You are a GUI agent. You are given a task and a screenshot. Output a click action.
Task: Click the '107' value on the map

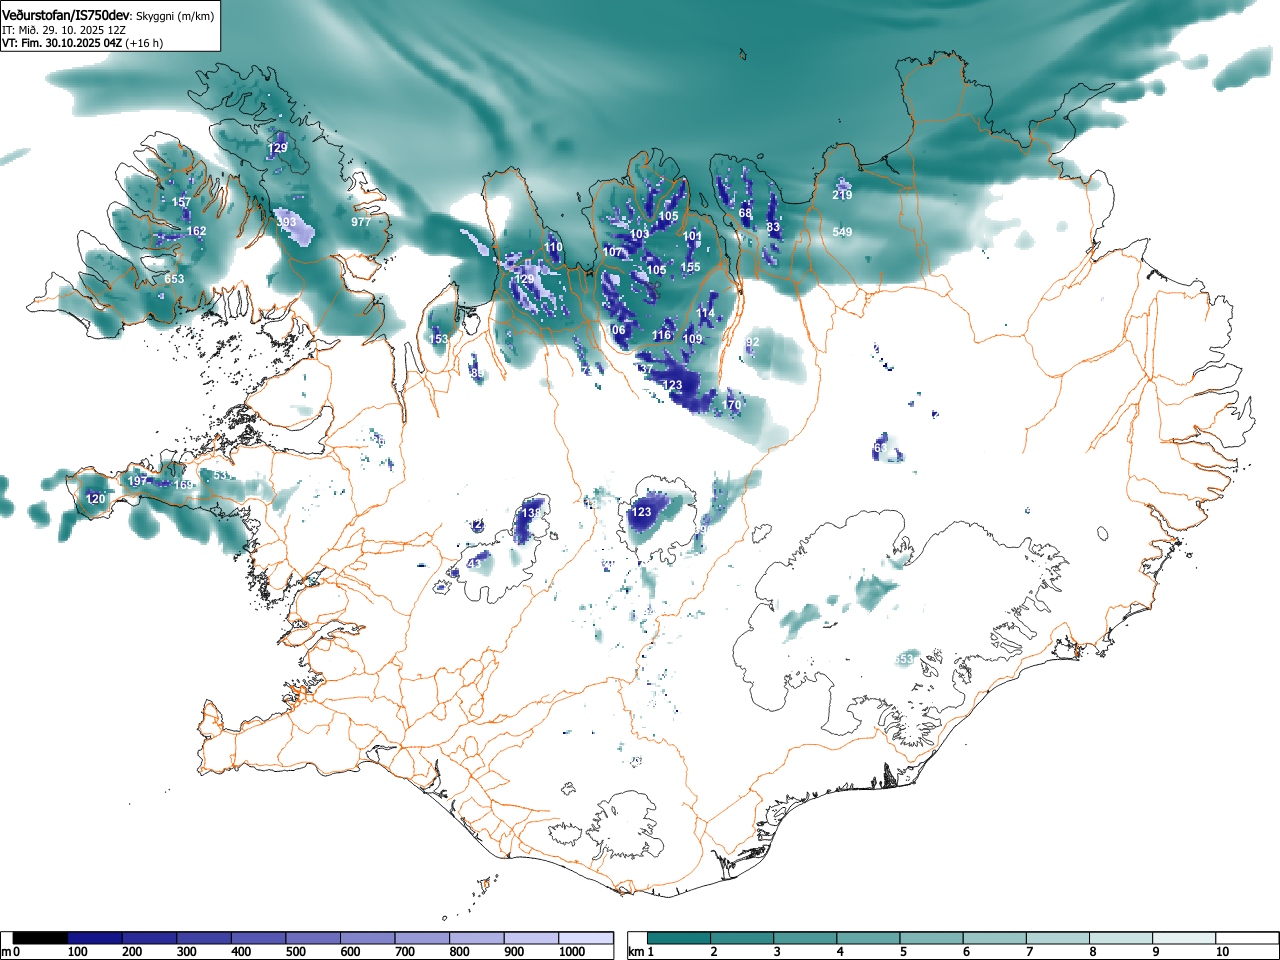click(x=612, y=252)
